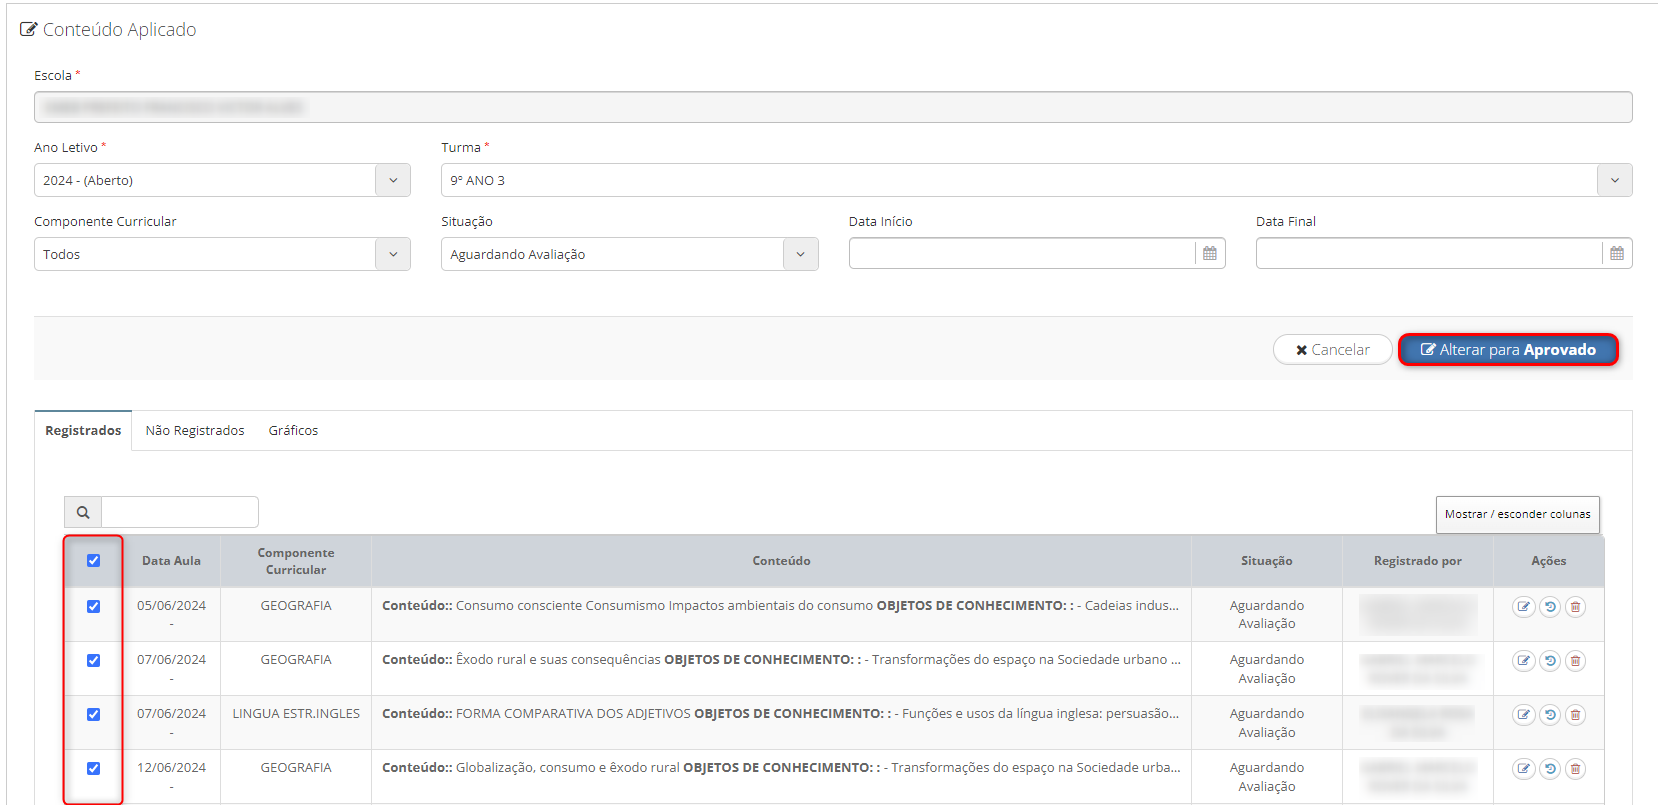Edit the 07/06/2024 GEOGRAFIA record
Image resolution: width=1658 pixels, height=805 pixels.
coord(1523,661)
